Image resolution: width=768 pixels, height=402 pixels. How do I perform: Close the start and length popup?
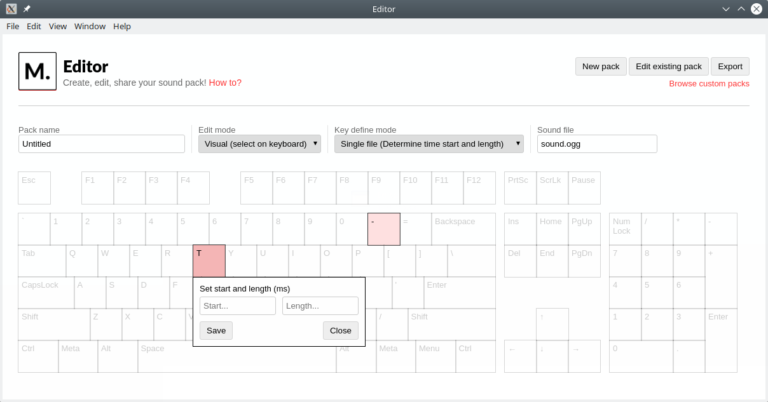[x=340, y=330]
